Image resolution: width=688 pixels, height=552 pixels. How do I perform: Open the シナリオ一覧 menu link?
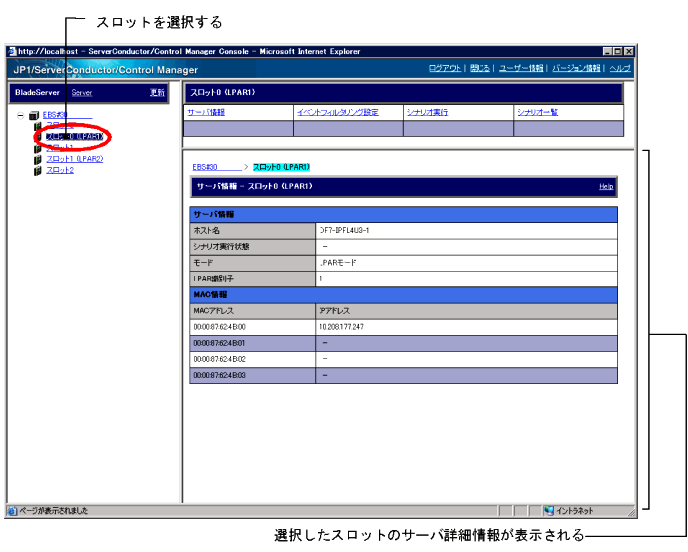(x=537, y=112)
